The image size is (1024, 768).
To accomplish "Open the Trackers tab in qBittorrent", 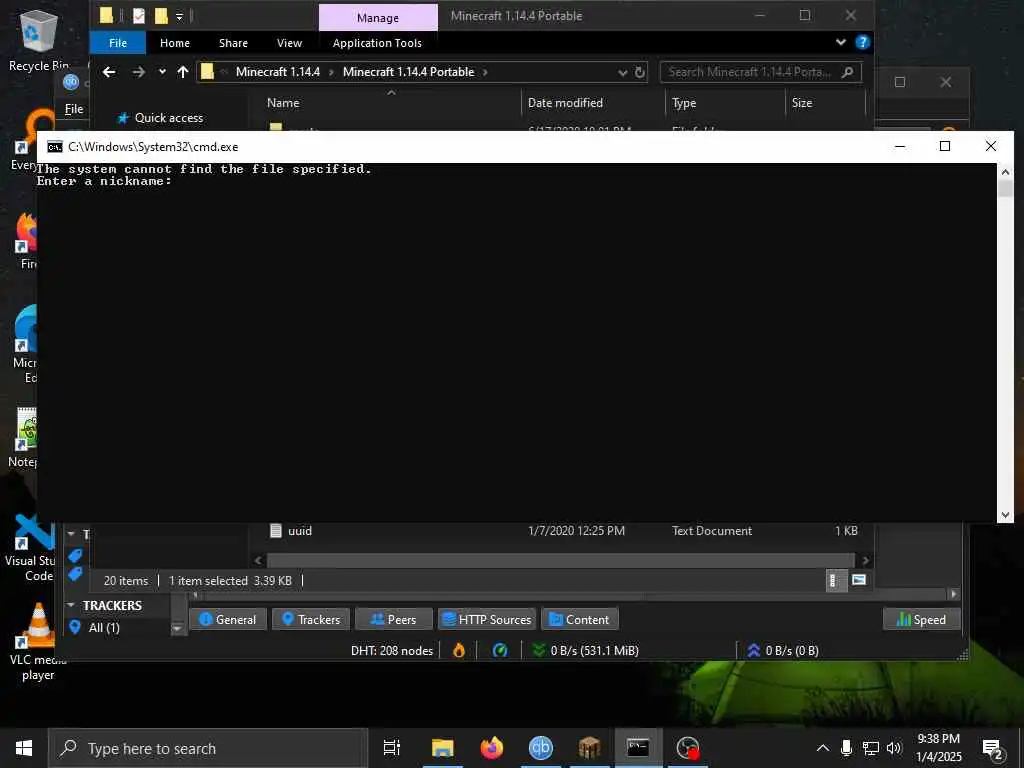I will [311, 619].
